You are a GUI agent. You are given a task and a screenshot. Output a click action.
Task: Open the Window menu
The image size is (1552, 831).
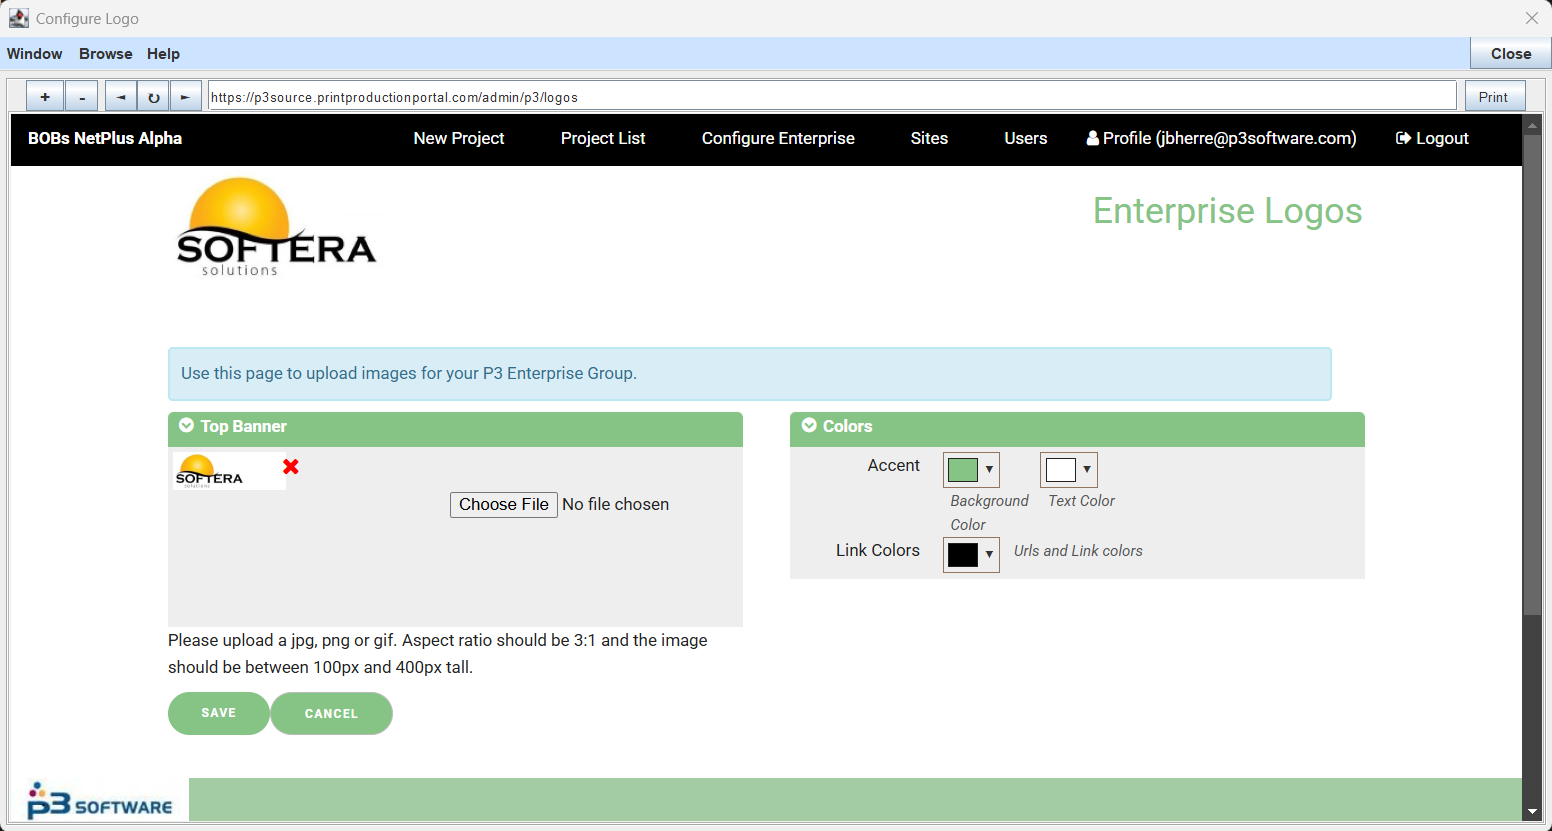(35, 54)
